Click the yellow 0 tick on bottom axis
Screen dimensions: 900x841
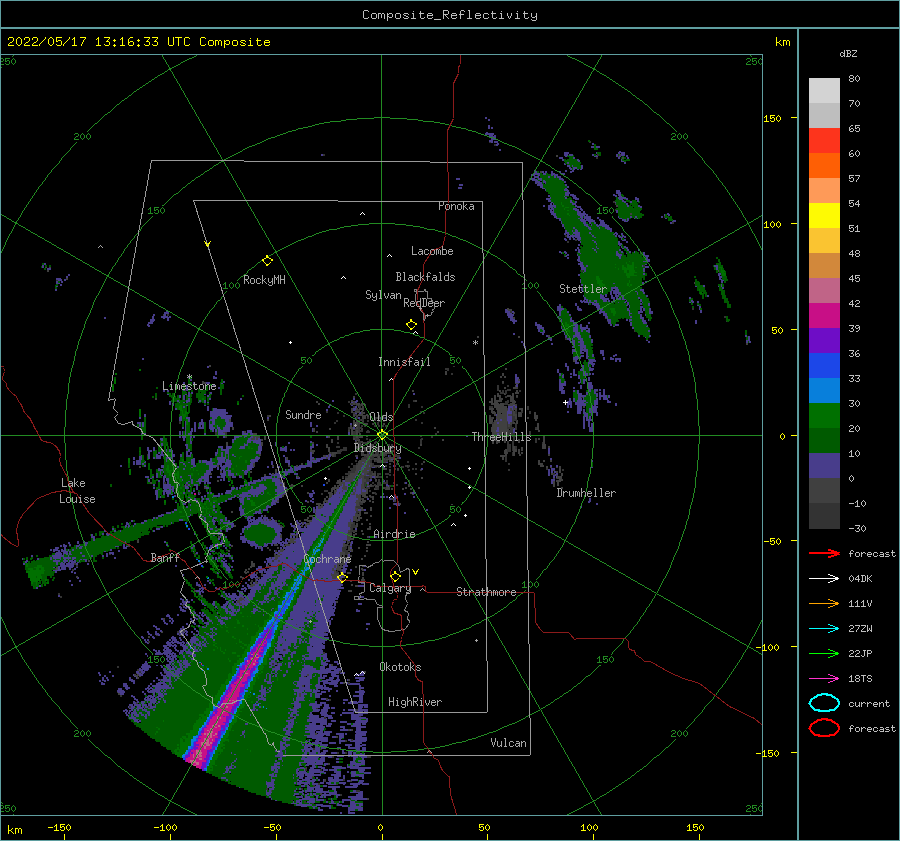380,827
